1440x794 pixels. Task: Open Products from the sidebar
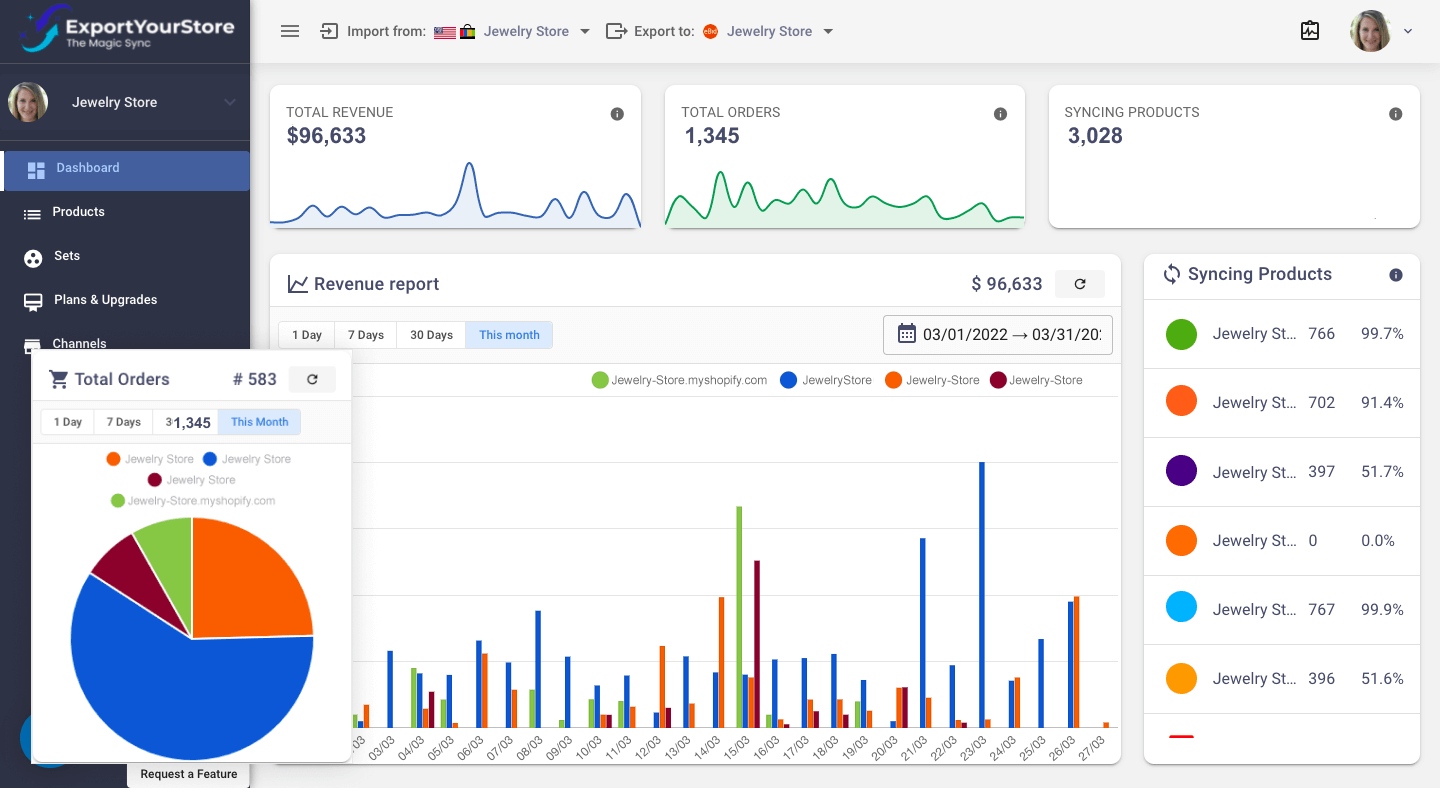pyautogui.click(x=77, y=212)
